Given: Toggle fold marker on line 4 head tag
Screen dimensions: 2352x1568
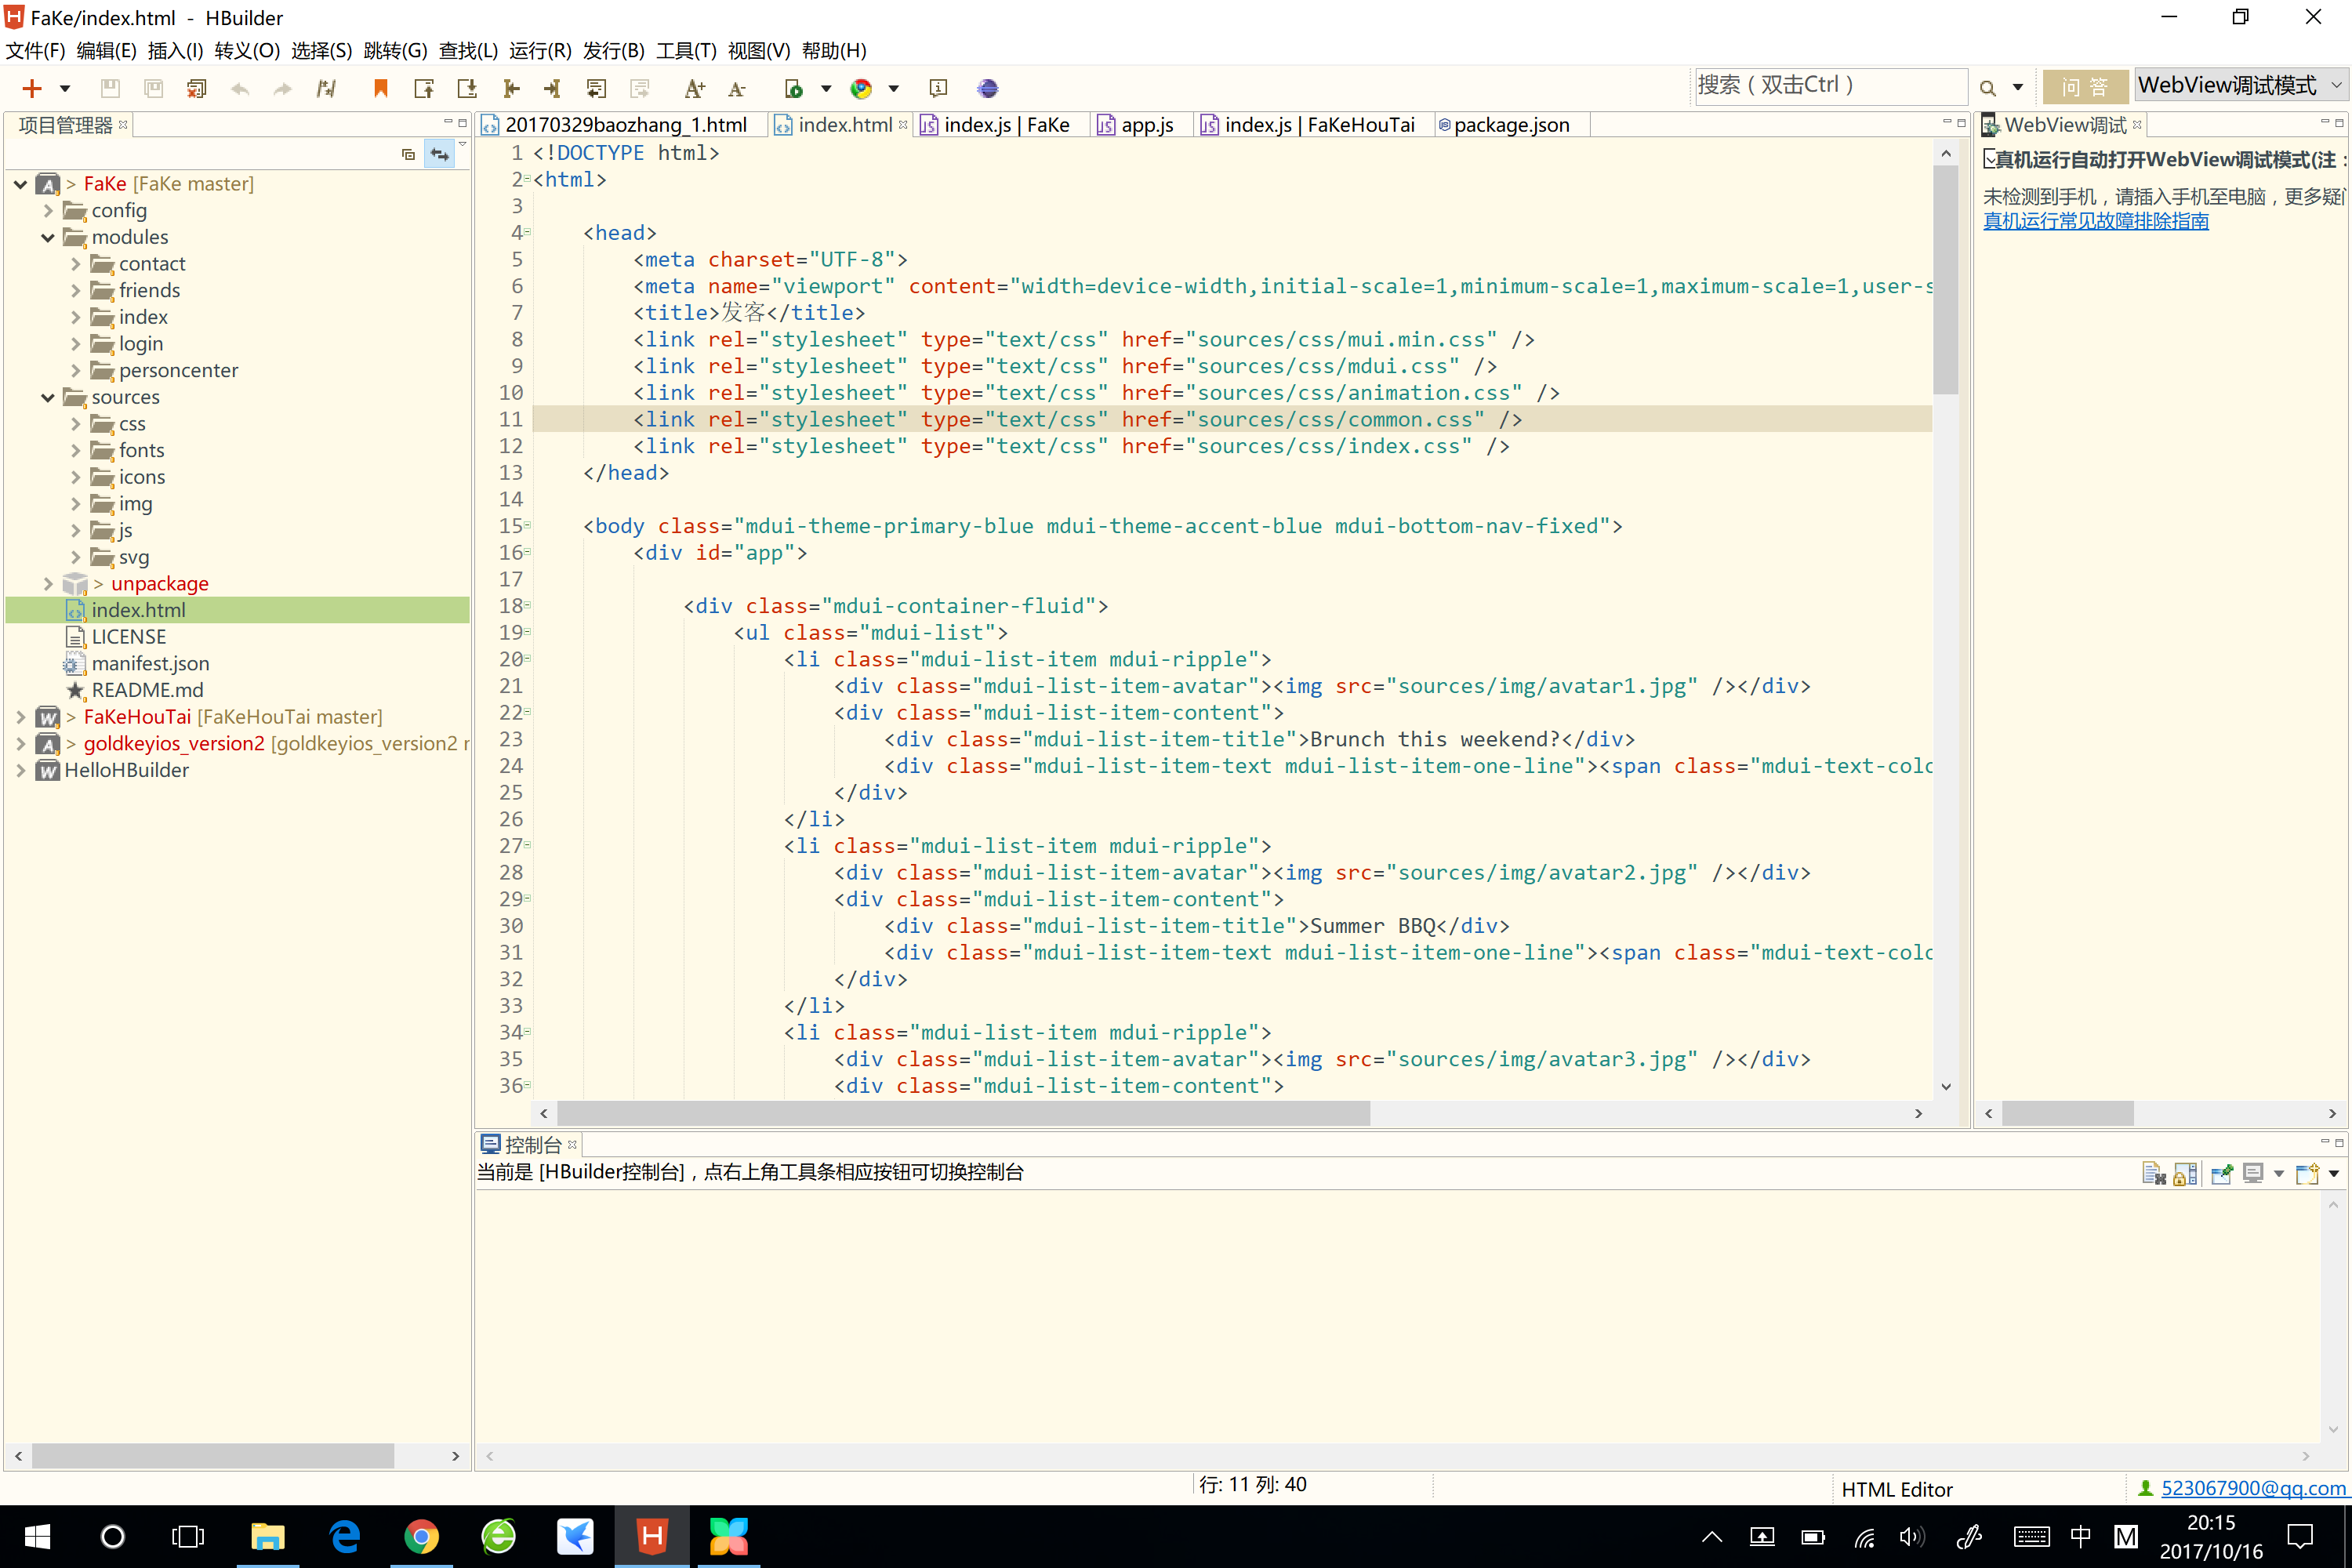Looking at the screenshot, I should point(528,233).
